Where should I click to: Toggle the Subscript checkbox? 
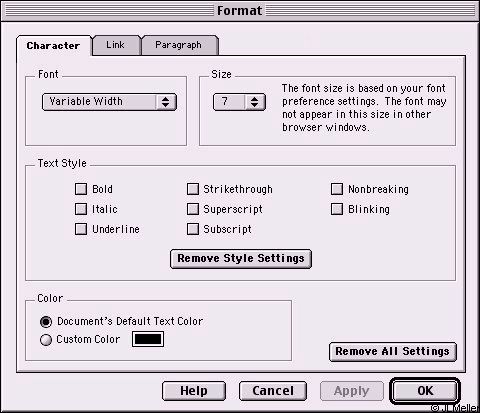pos(193,229)
